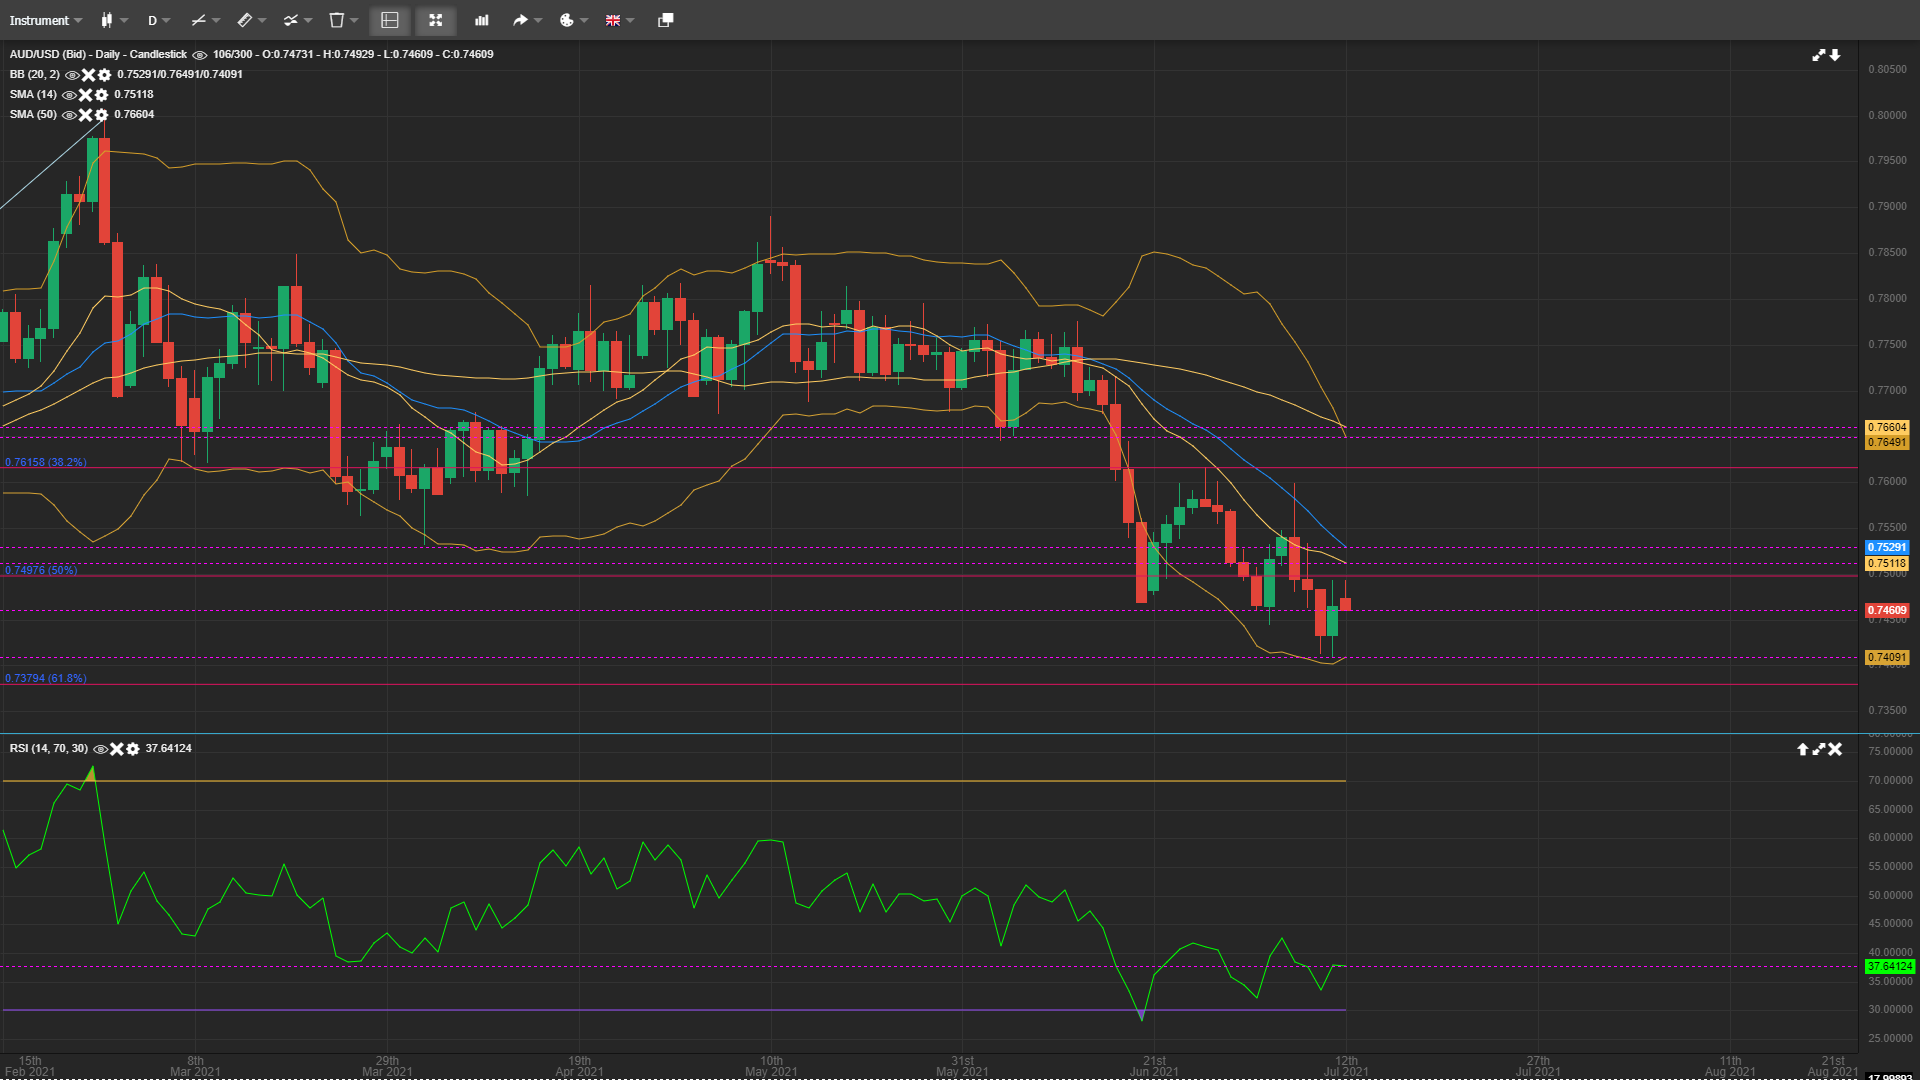This screenshot has width=1920, height=1080.
Task: Open RSI (14, 70, 30) settings gear
Action: click(x=132, y=749)
